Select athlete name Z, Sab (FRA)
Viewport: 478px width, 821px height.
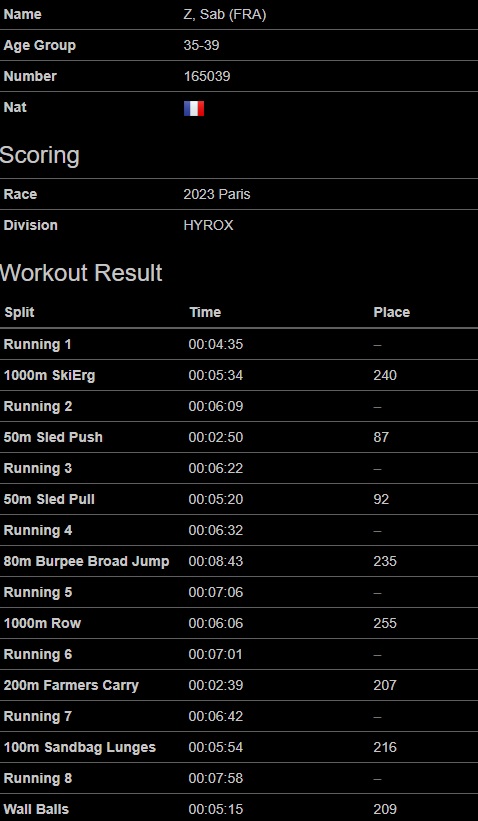pyautogui.click(x=225, y=15)
